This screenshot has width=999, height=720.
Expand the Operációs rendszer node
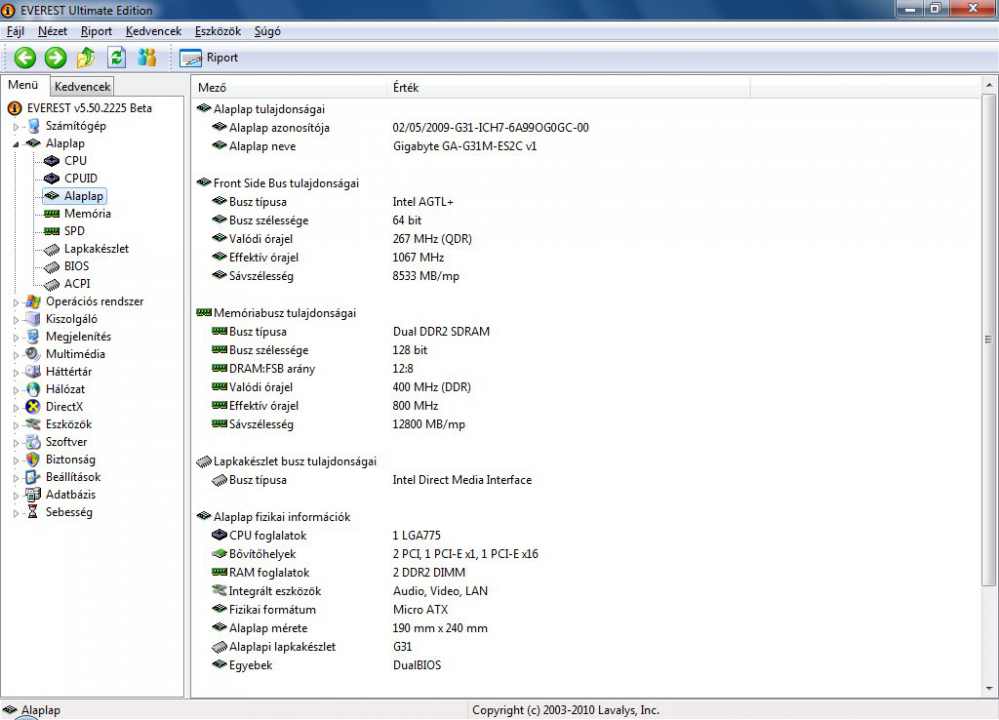16,302
